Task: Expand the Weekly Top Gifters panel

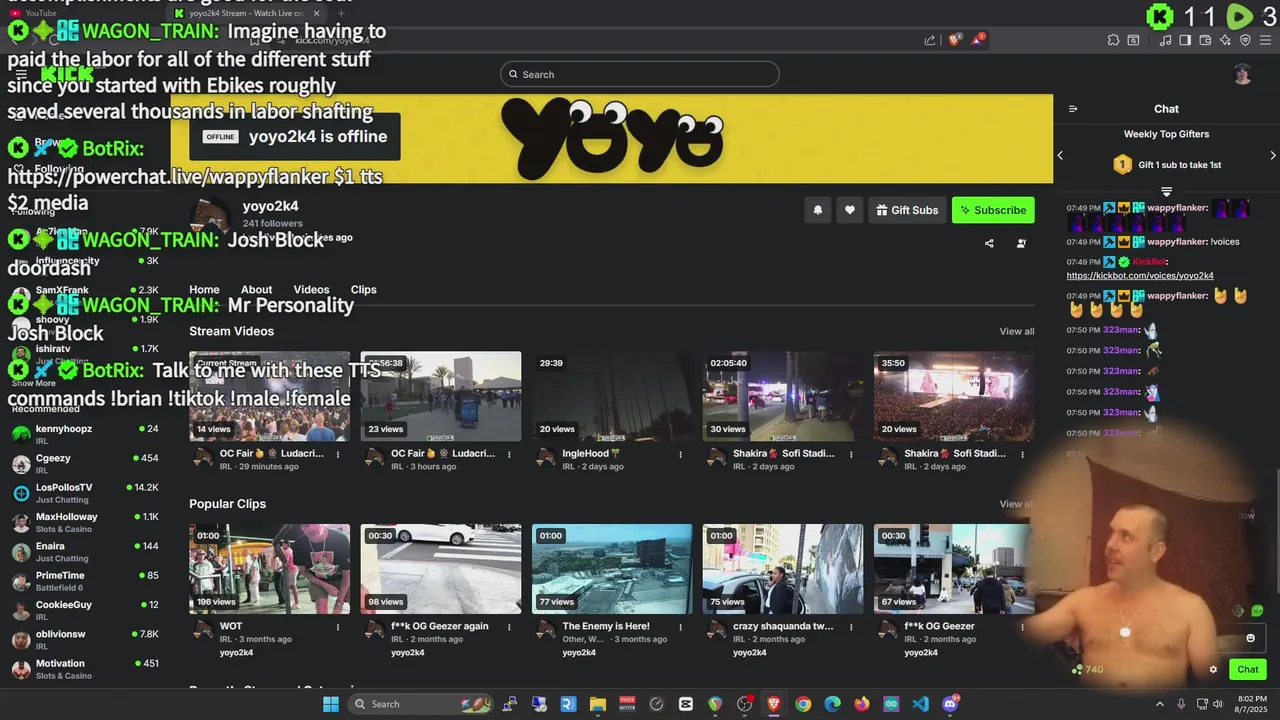Action: [1166, 191]
